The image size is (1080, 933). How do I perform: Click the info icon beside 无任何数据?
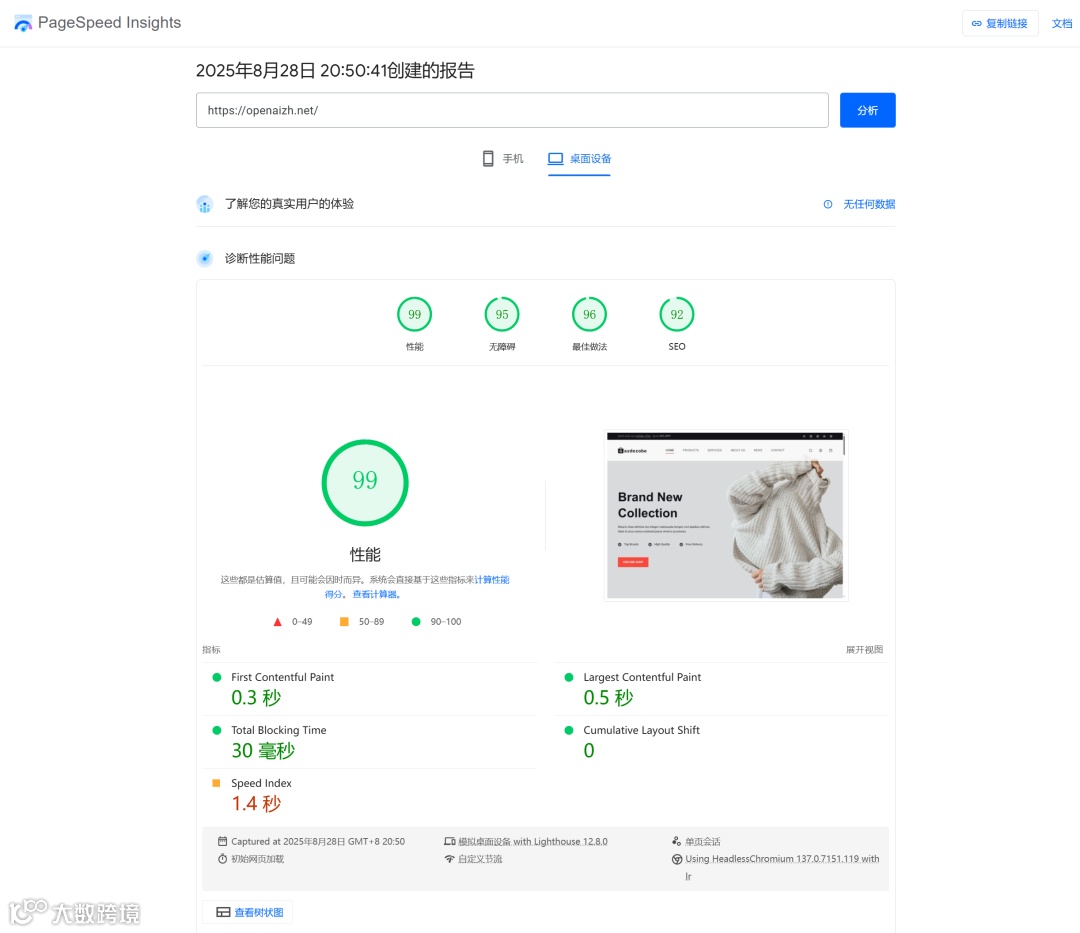(x=827, y=205)
